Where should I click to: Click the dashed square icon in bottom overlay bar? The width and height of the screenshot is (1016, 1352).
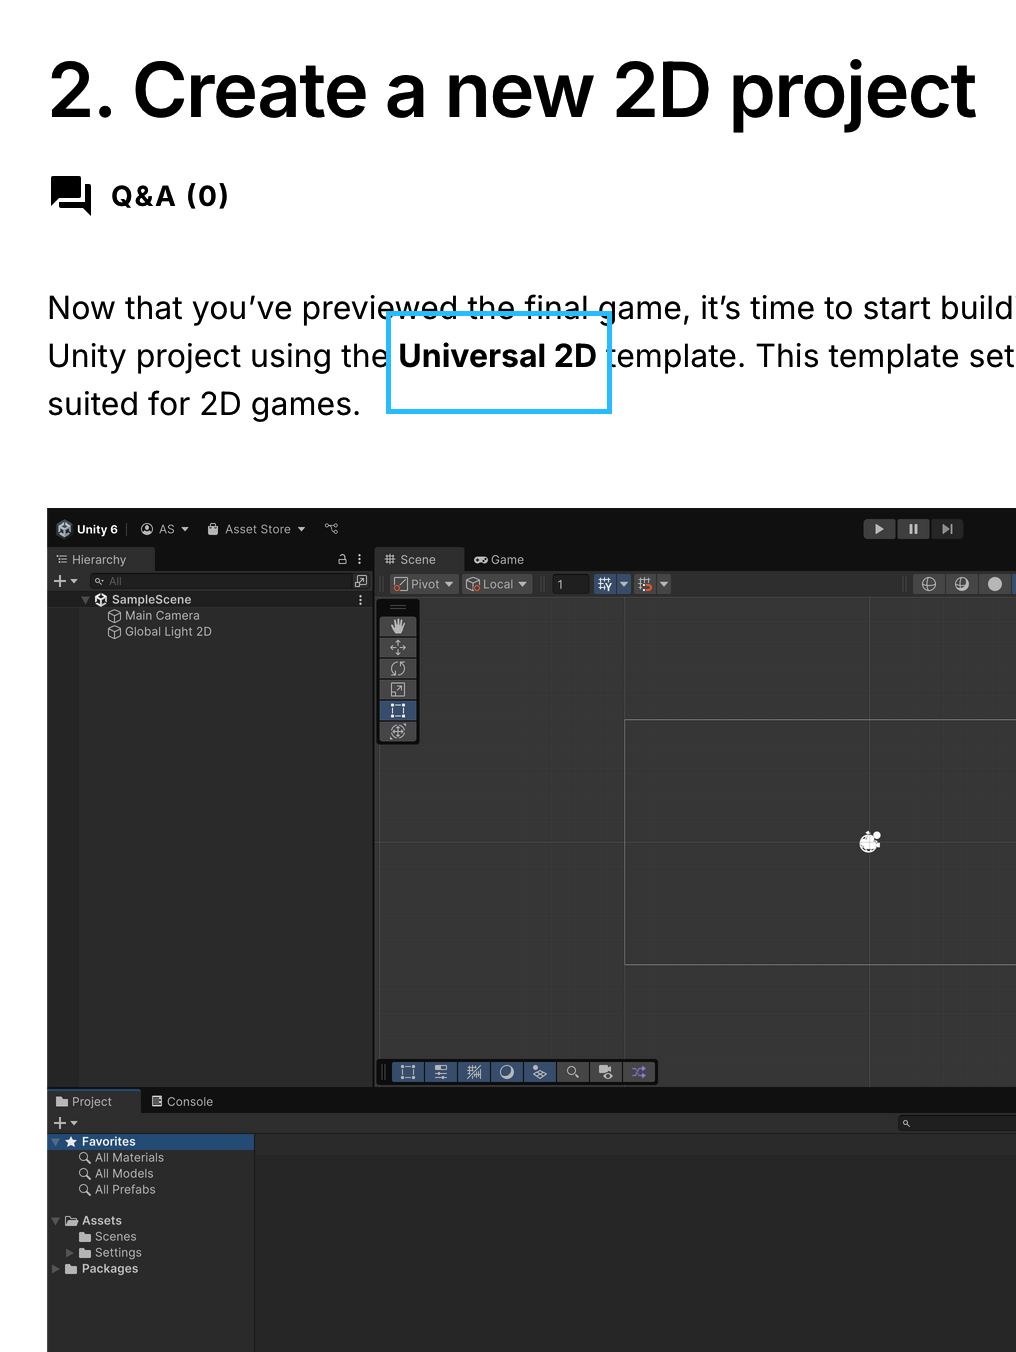coord(408,1072)
